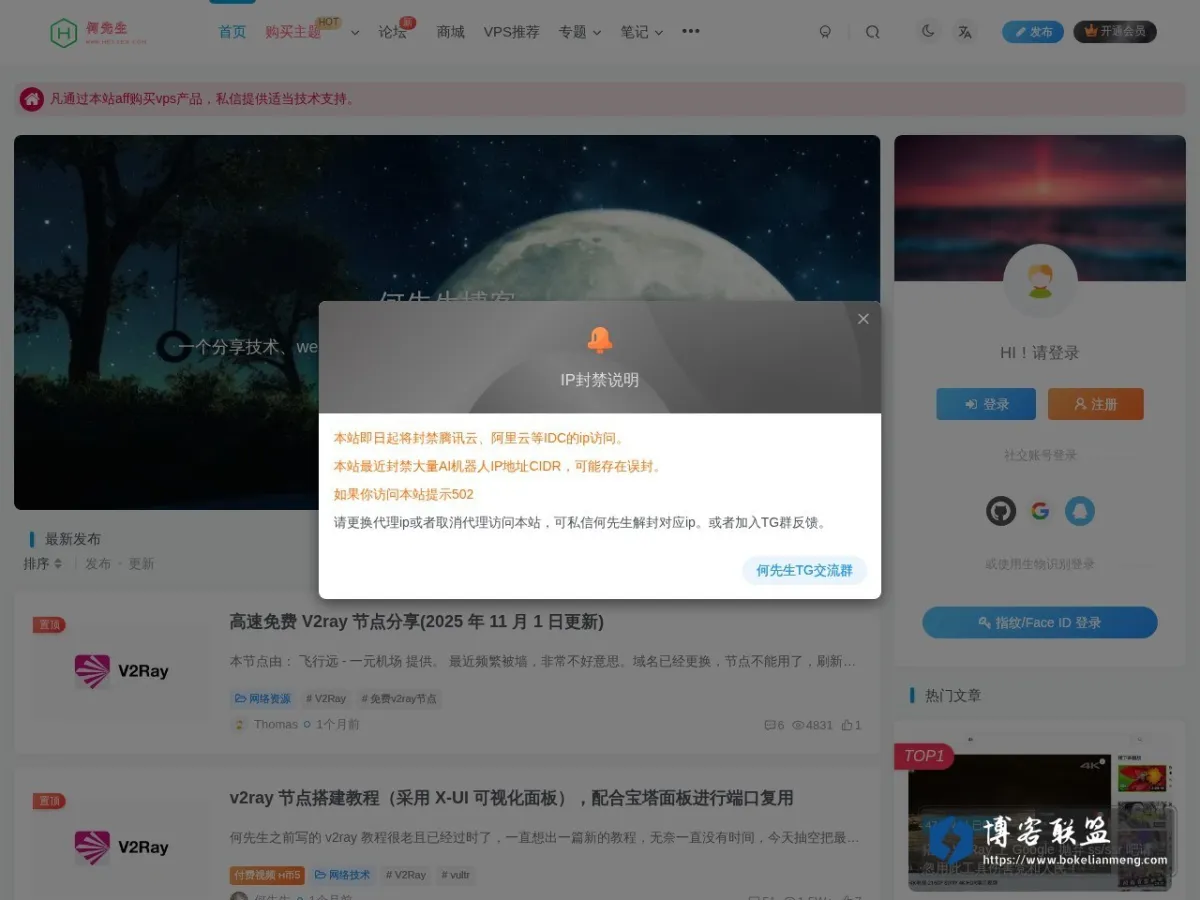This screenshot has height=900, width=1200.
Task: Click the # 免费v2ray节点 tag
Action: pyautogui.click(x=399, y=698)
